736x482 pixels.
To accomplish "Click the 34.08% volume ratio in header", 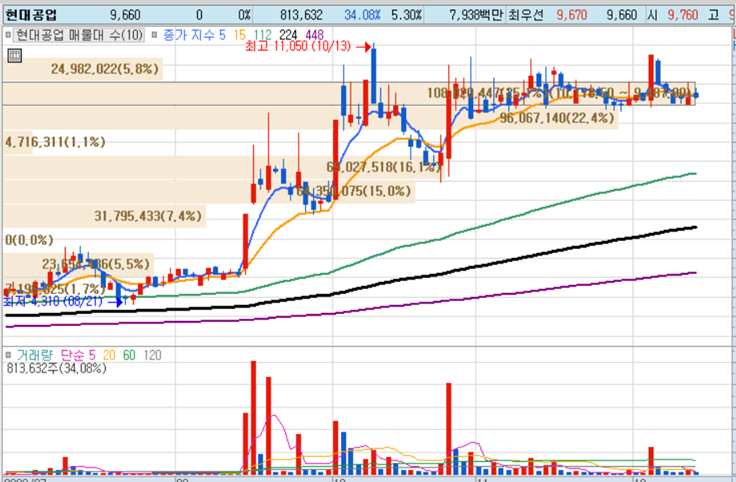I will tap(362, 15).
